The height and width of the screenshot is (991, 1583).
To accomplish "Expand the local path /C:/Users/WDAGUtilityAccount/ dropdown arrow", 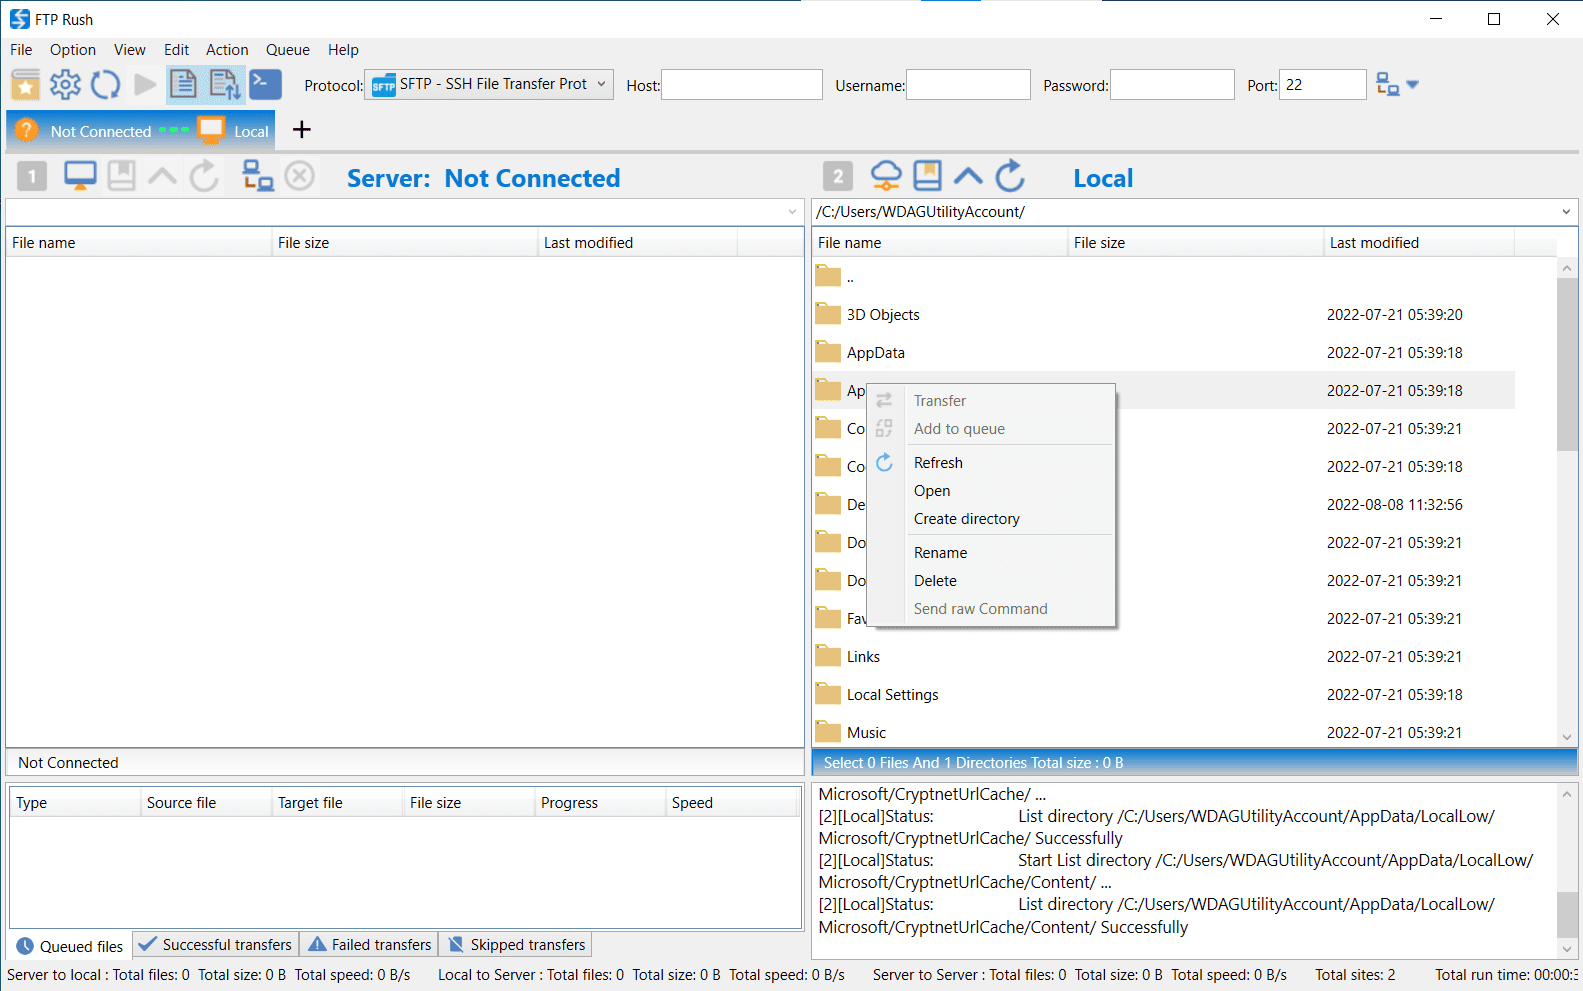I will (1566, 212).
